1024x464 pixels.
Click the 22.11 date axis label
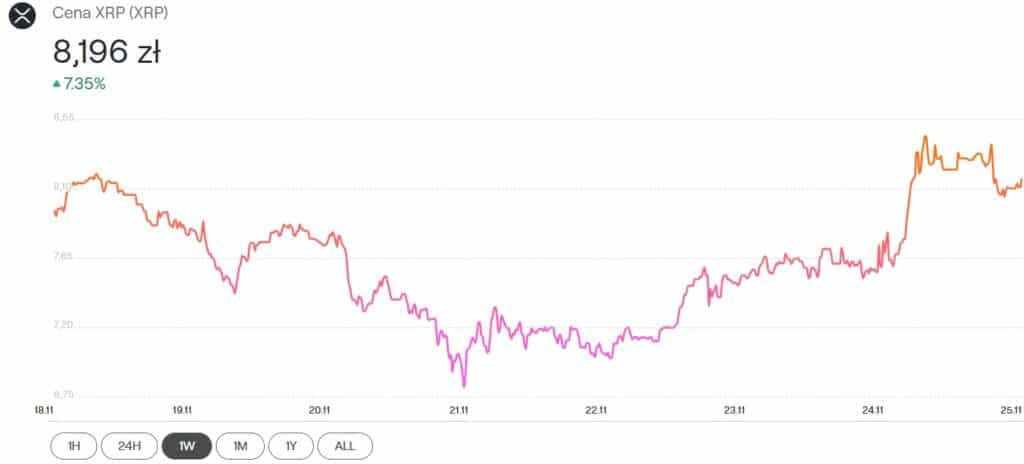pyautogui.click(x=596, y=410)
